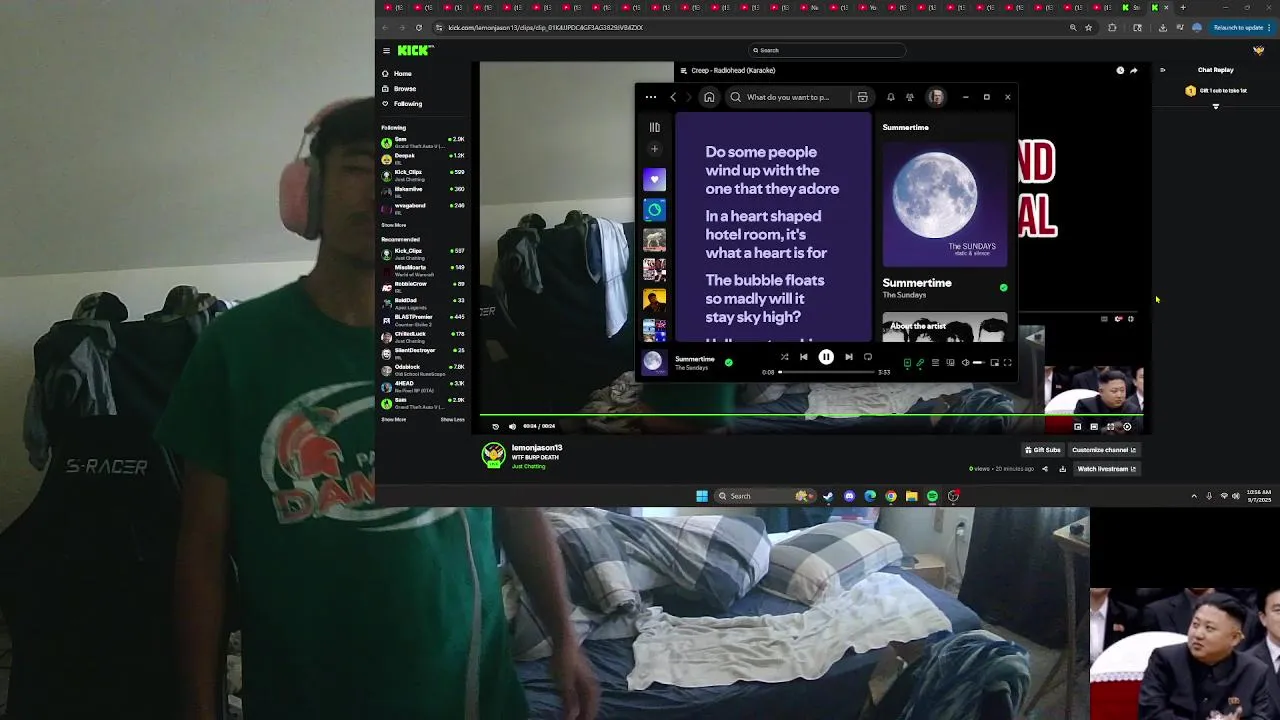Image resolution: width=1280 pixels, height=720 pixels.
Task: Open Odablock in Recommended list
Action: click(x=423, y=369)
